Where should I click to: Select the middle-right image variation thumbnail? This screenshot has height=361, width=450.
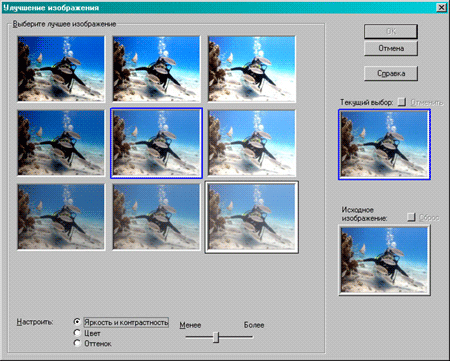click(x=252, y=143)
